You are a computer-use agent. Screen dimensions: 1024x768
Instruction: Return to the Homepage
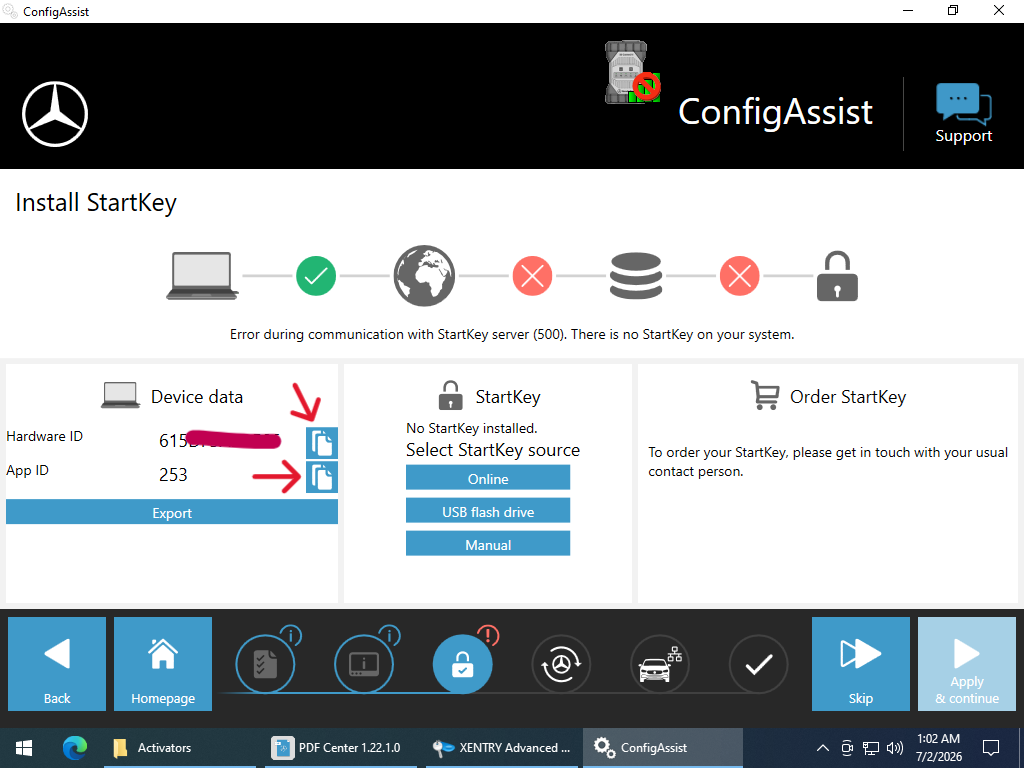pos(163,664)
